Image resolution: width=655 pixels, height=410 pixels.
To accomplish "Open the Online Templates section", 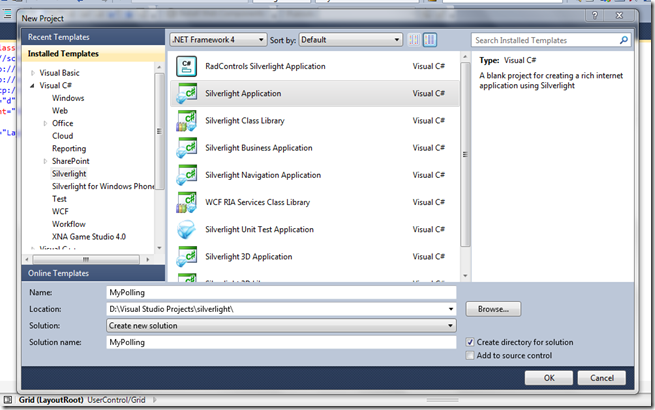I will (93, 273).
